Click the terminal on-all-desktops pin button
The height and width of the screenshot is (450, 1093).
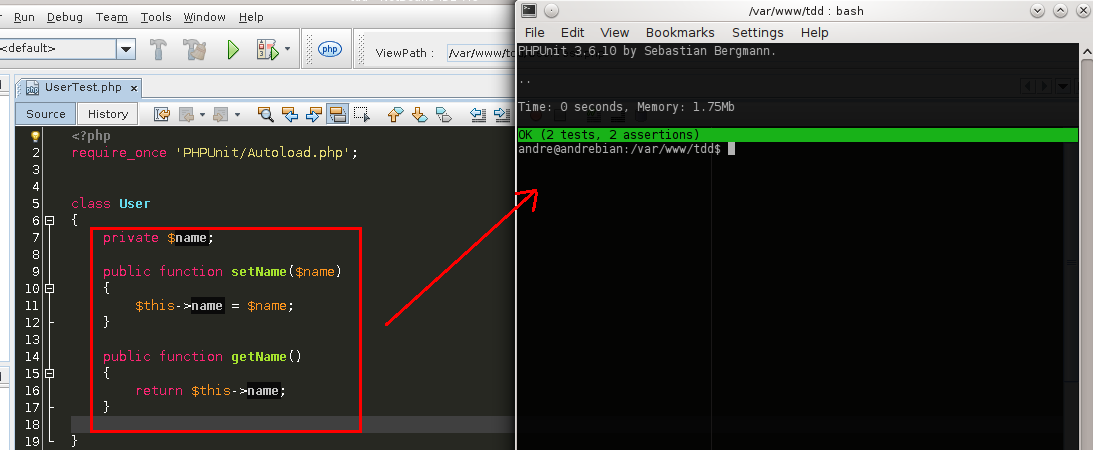551,10
